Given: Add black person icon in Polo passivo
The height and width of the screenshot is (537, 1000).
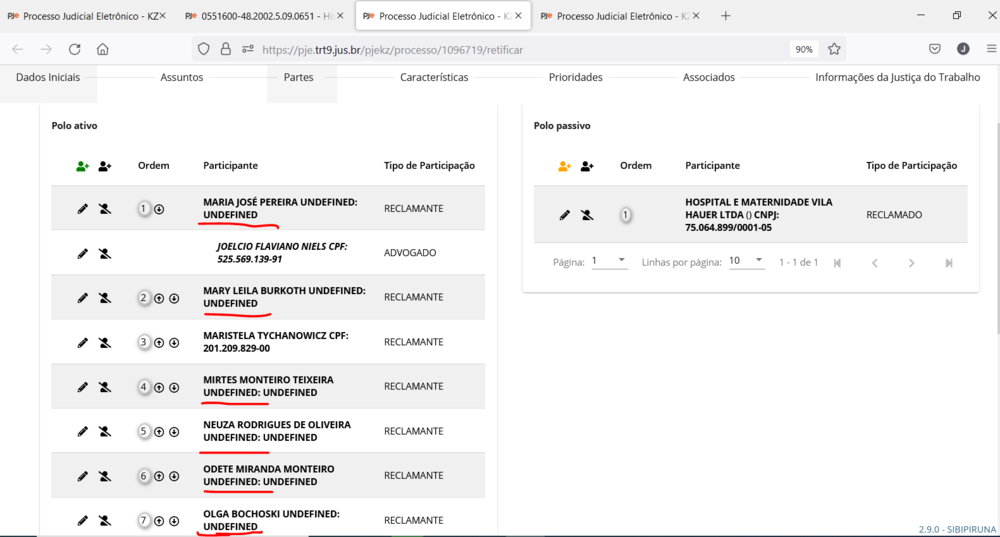Looking at the screenshot, I should coord(587,166).
